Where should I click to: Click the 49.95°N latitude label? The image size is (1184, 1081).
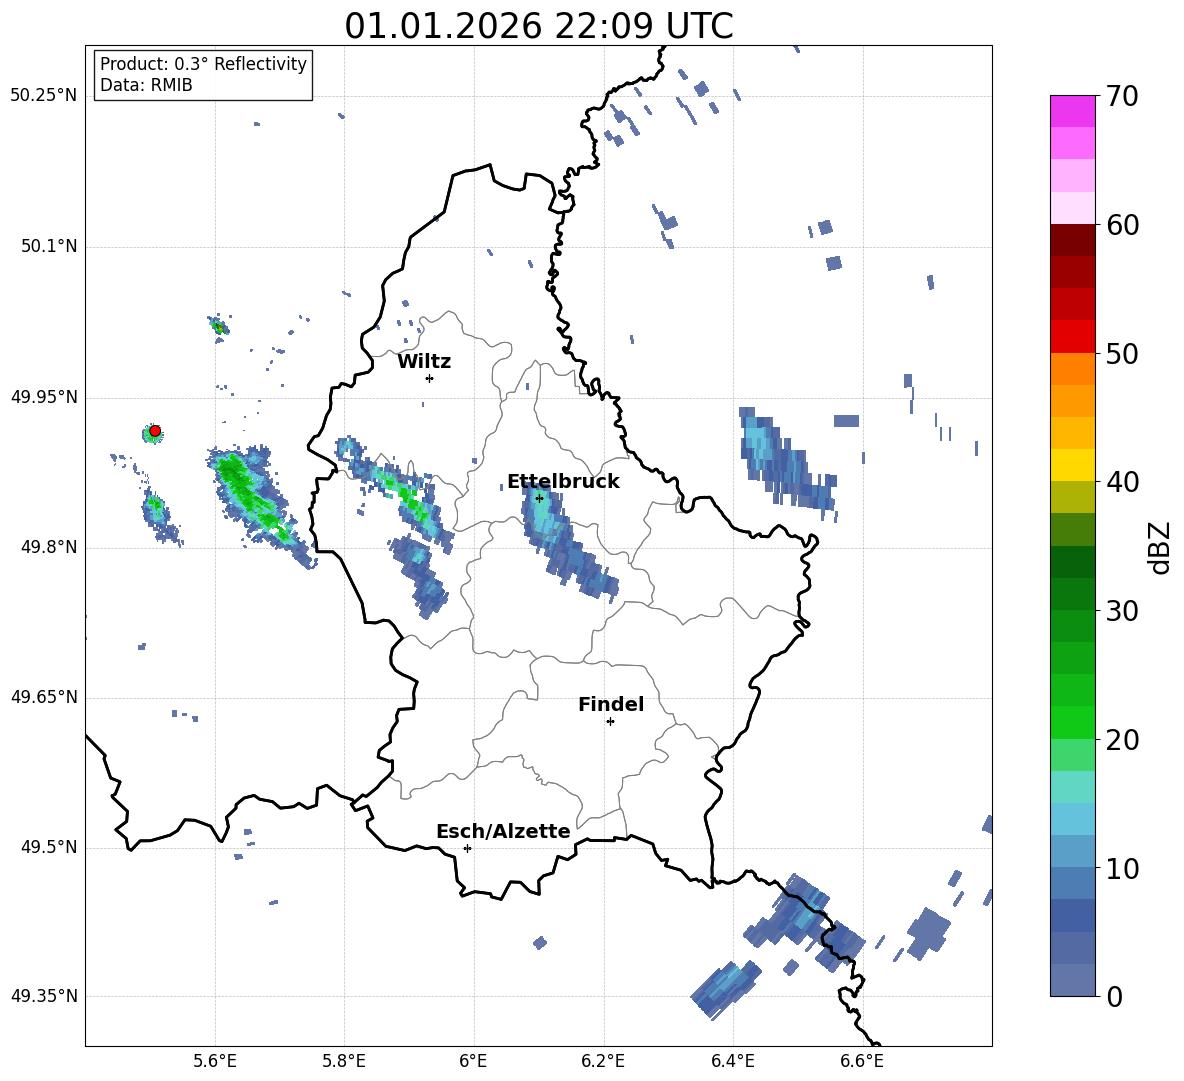point(44,397)
